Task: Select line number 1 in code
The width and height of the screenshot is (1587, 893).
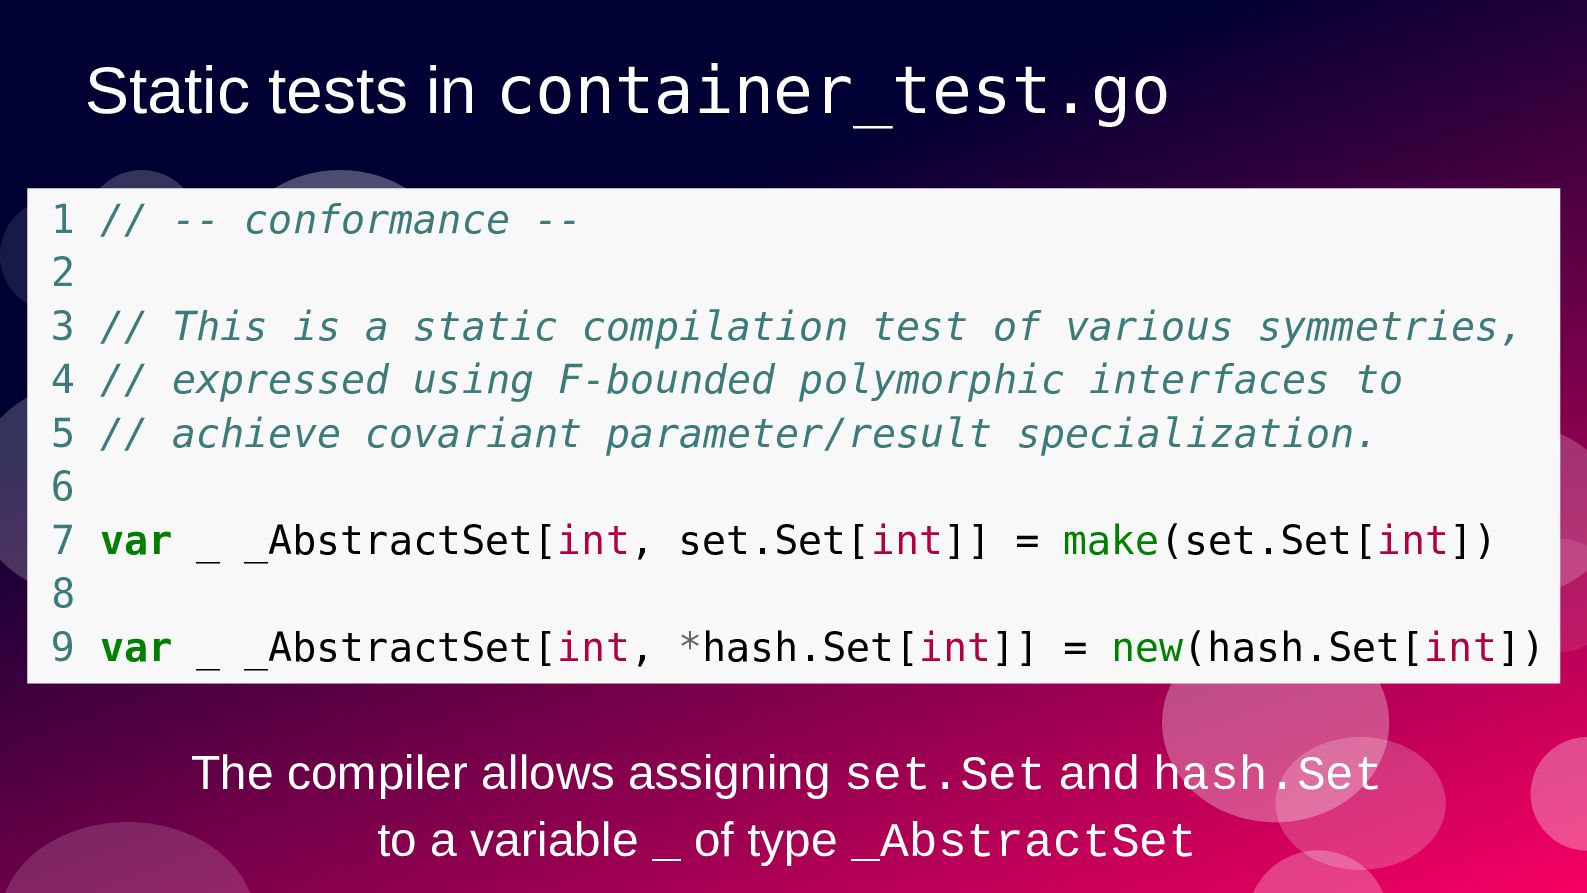Action: click(63, 219)
